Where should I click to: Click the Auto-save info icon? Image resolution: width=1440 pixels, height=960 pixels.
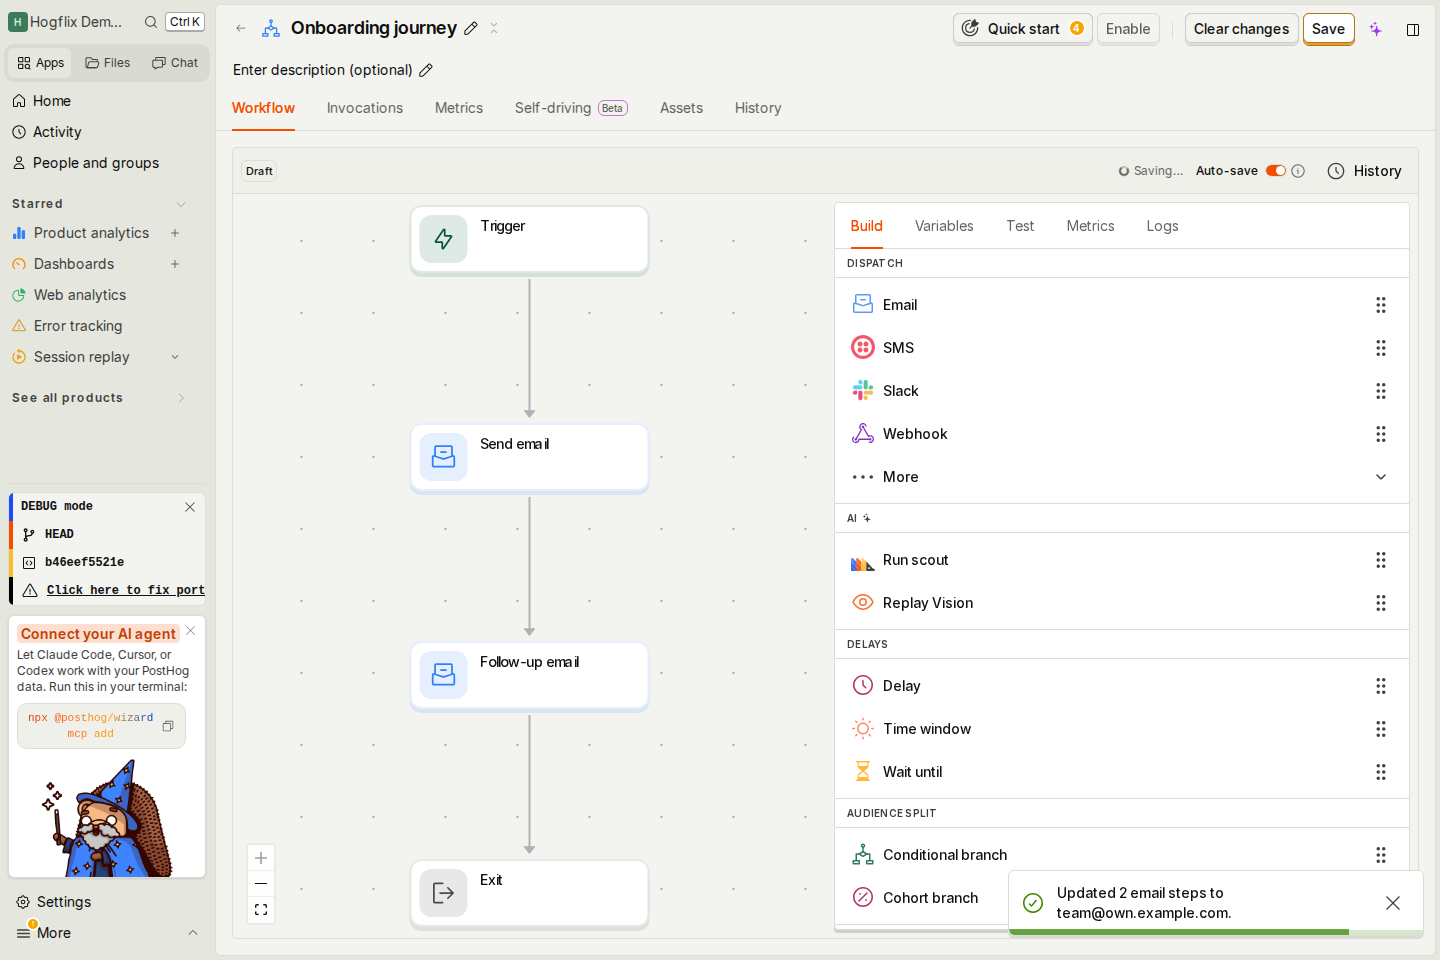pyautogui.click(x=1298, y=171)
